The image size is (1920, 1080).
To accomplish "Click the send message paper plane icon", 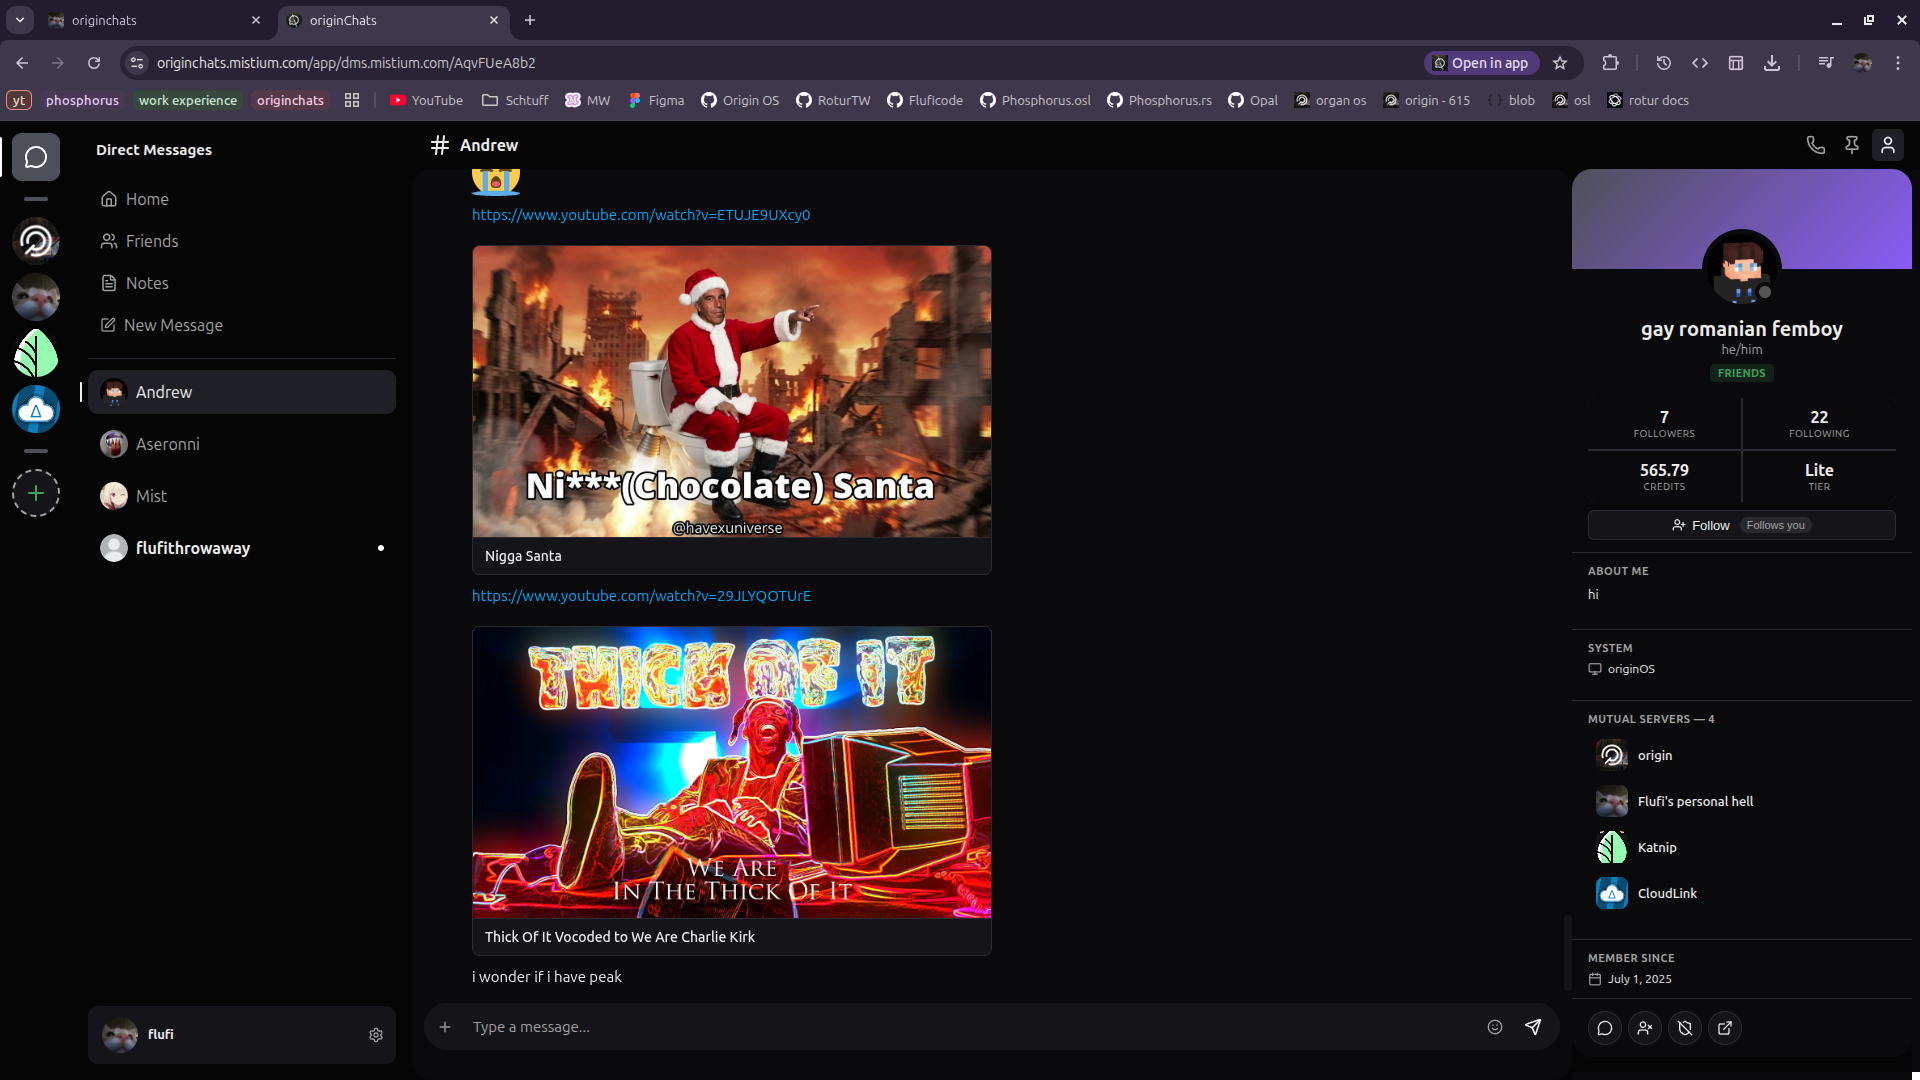I will pos(1533,1027).
